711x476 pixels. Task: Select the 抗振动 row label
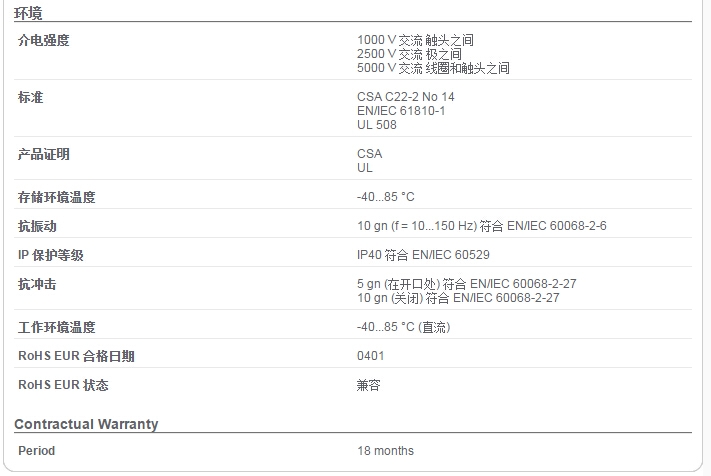click(37, 226)
